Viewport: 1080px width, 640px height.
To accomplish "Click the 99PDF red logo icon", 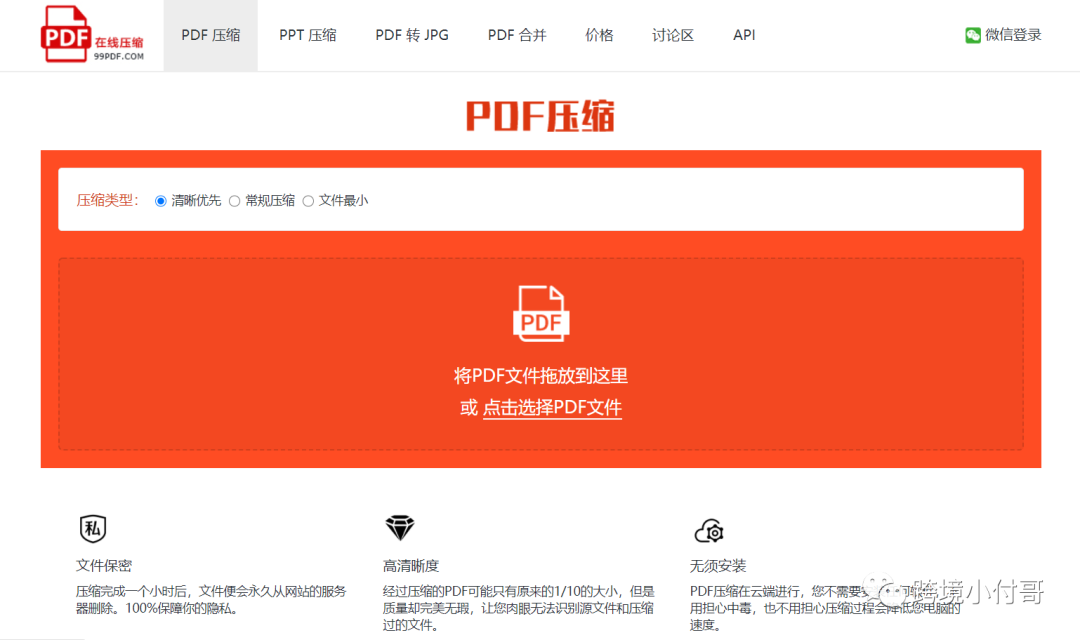I will (x=65, y=34).
